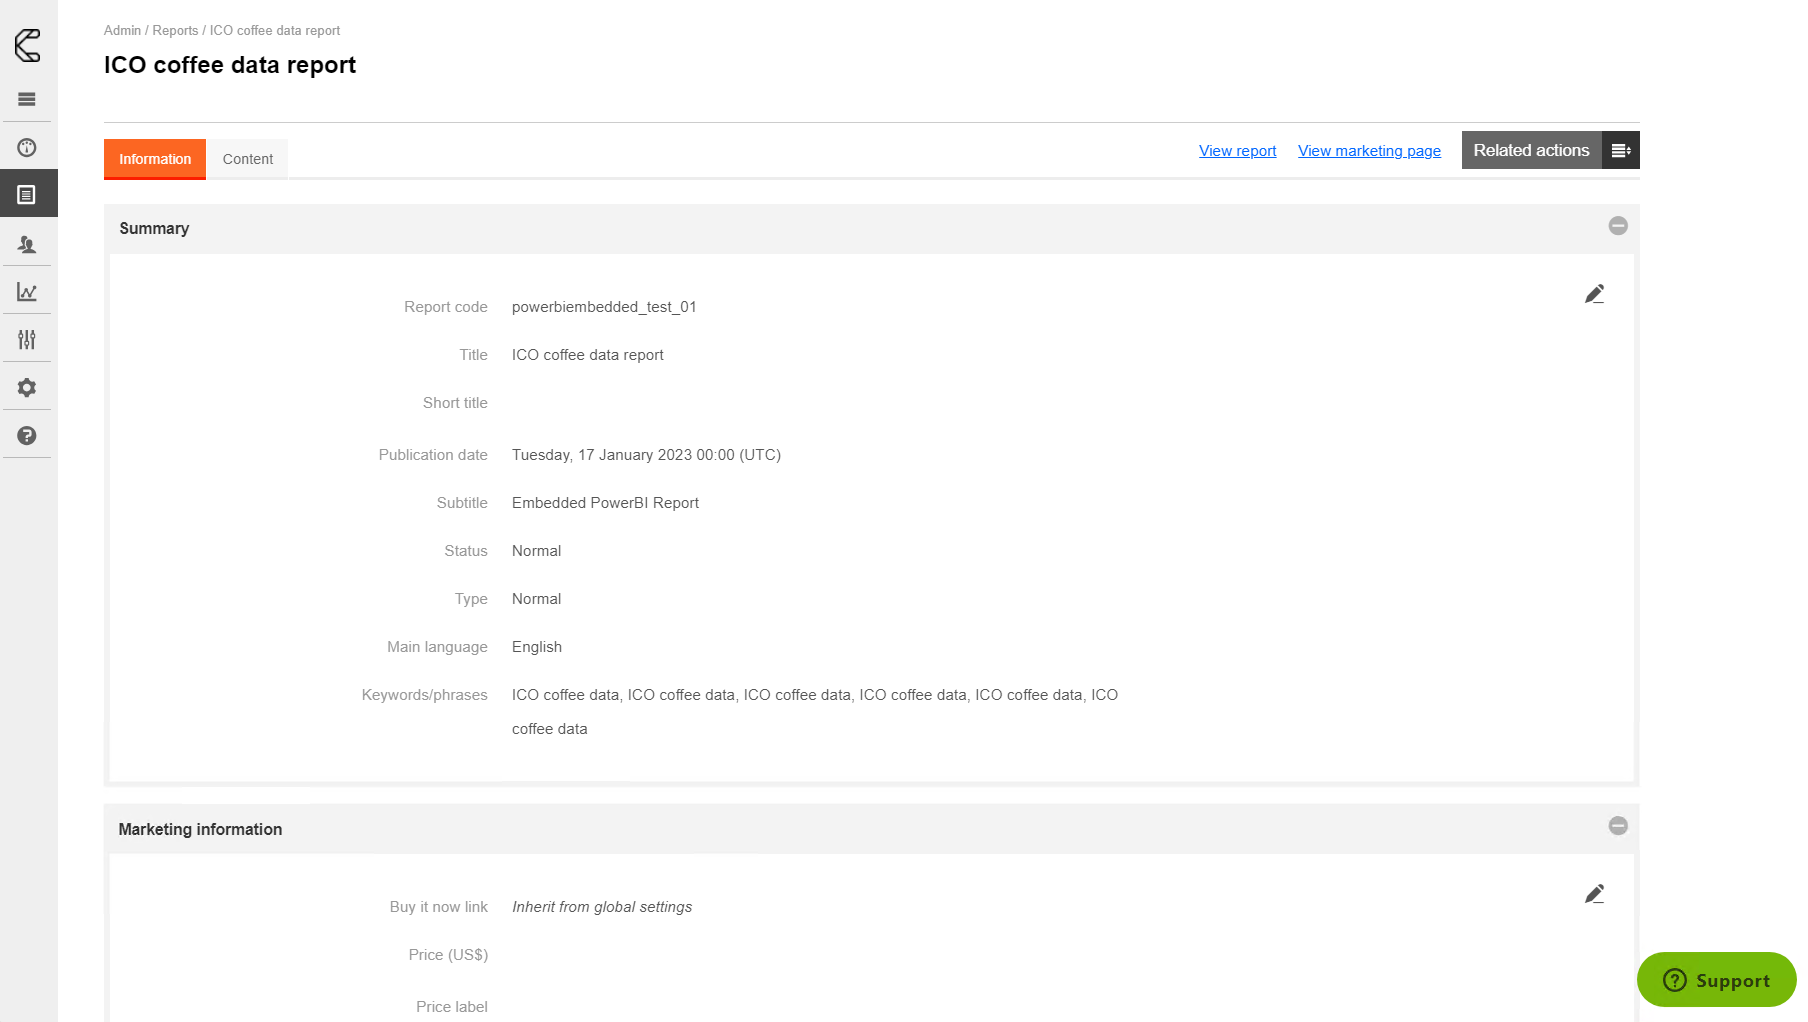Viewport: 1808px width, 1022px height.
Task: Click the help question mark icon
Action: 27,436
